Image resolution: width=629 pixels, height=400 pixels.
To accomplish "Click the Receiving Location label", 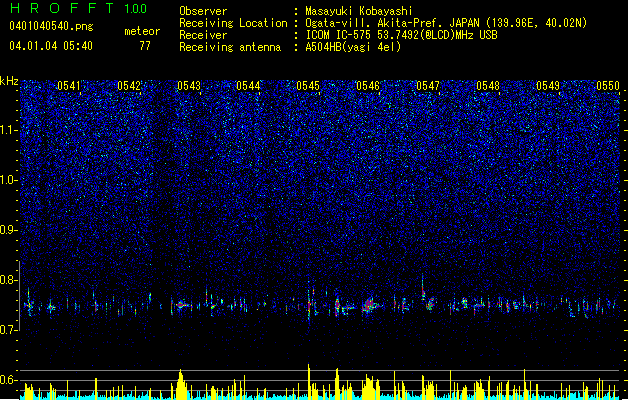I will point(233,23).
